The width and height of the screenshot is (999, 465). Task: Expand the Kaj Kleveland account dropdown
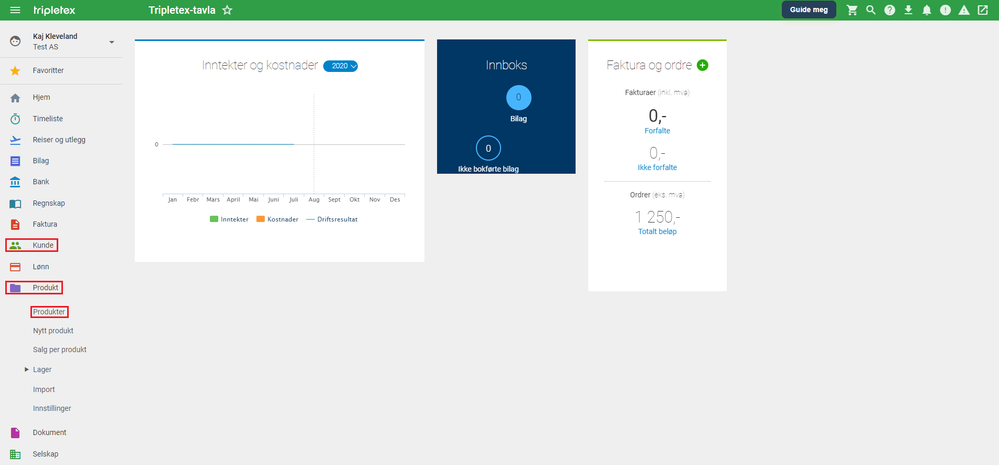pos(111,42)
